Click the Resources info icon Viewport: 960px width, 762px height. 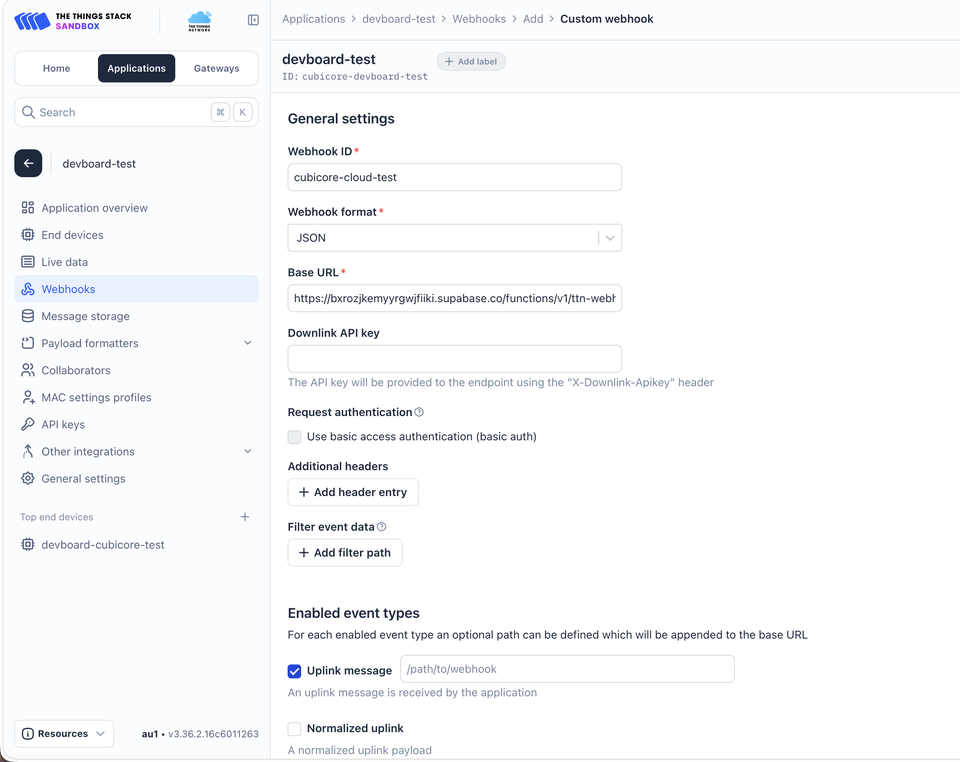[28, 733]
